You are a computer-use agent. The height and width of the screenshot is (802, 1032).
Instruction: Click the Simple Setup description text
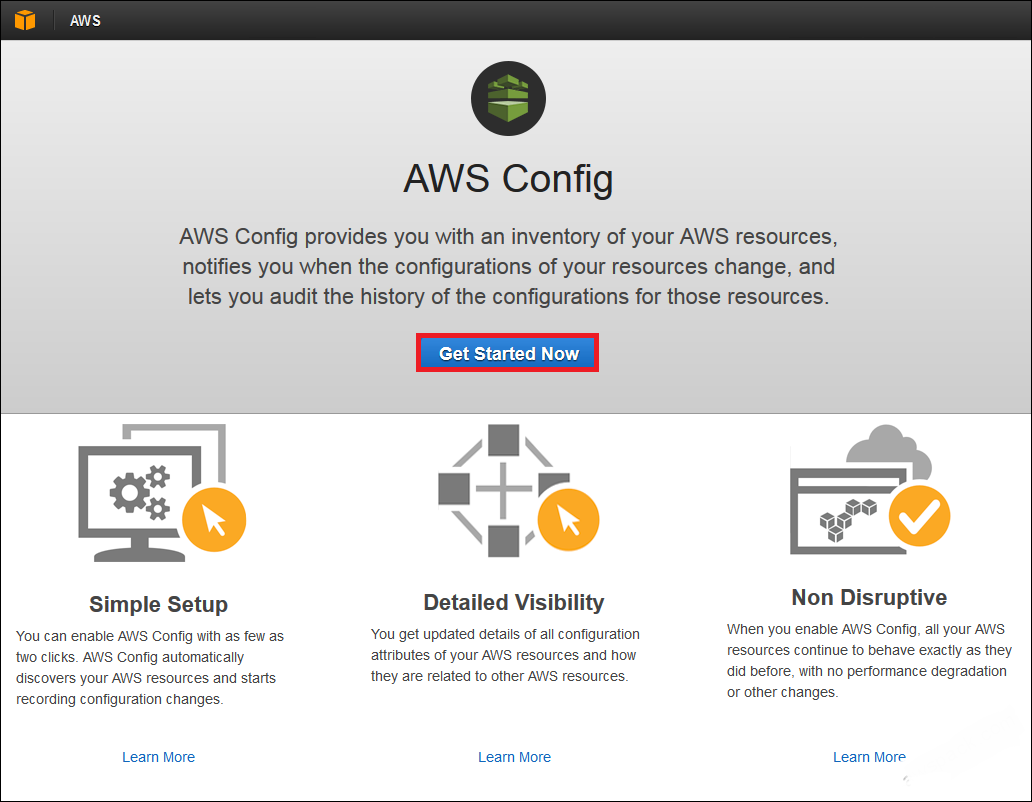point(150,668)
